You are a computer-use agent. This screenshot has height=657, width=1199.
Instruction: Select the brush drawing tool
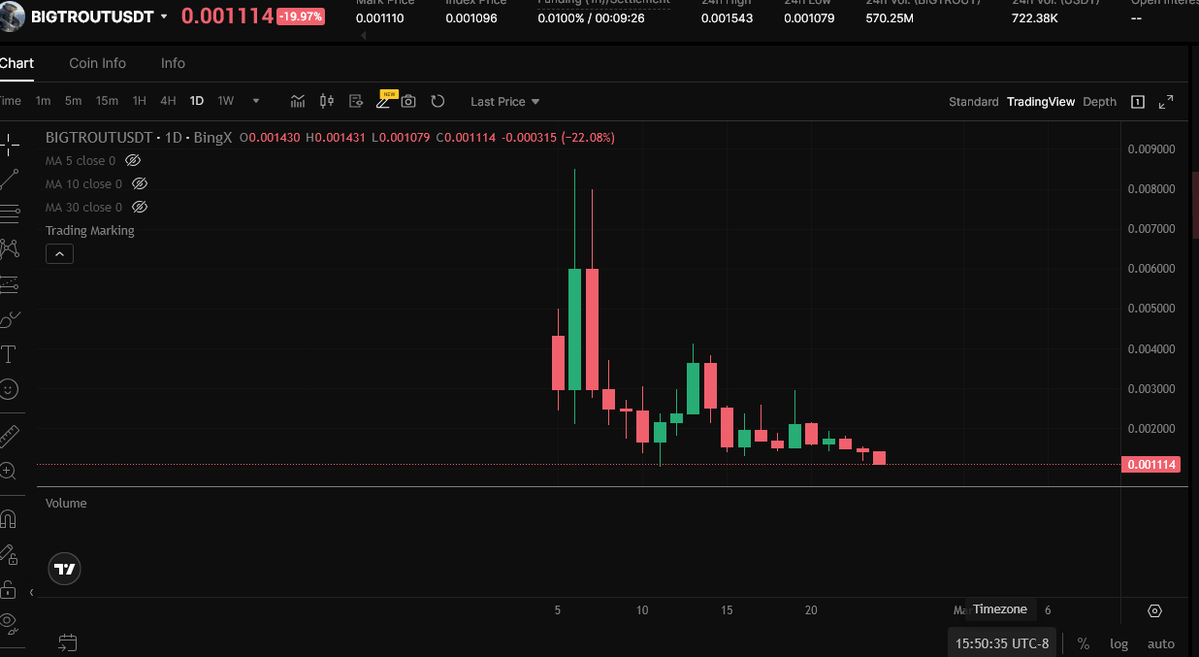pos(9,319)
